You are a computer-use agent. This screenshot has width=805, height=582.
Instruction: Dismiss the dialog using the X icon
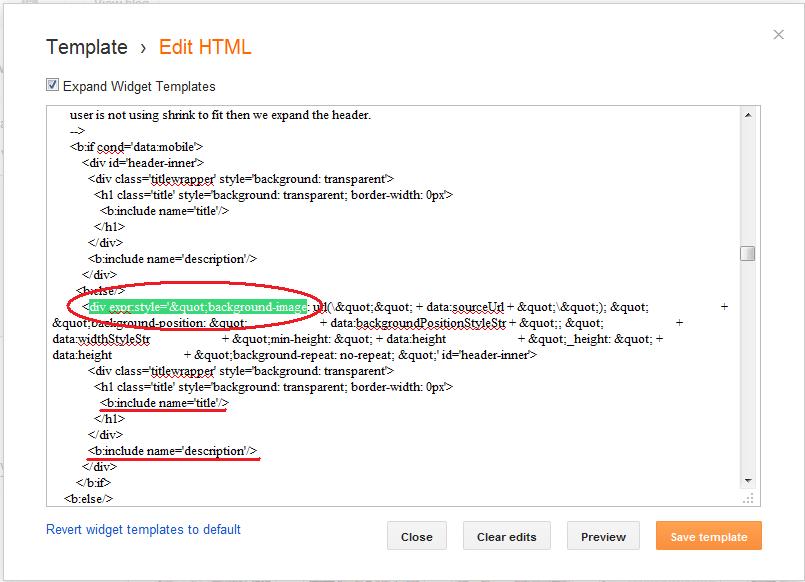[778, 34]
